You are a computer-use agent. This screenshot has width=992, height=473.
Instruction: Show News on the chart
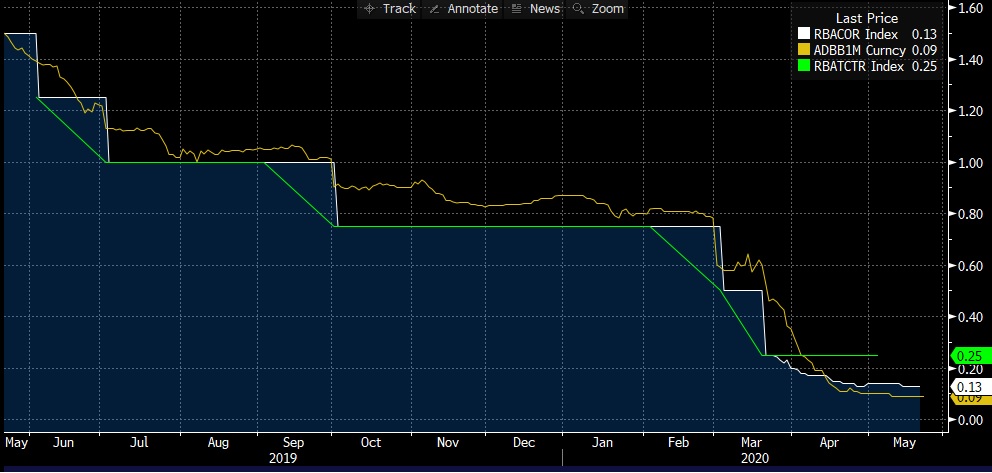545,9
